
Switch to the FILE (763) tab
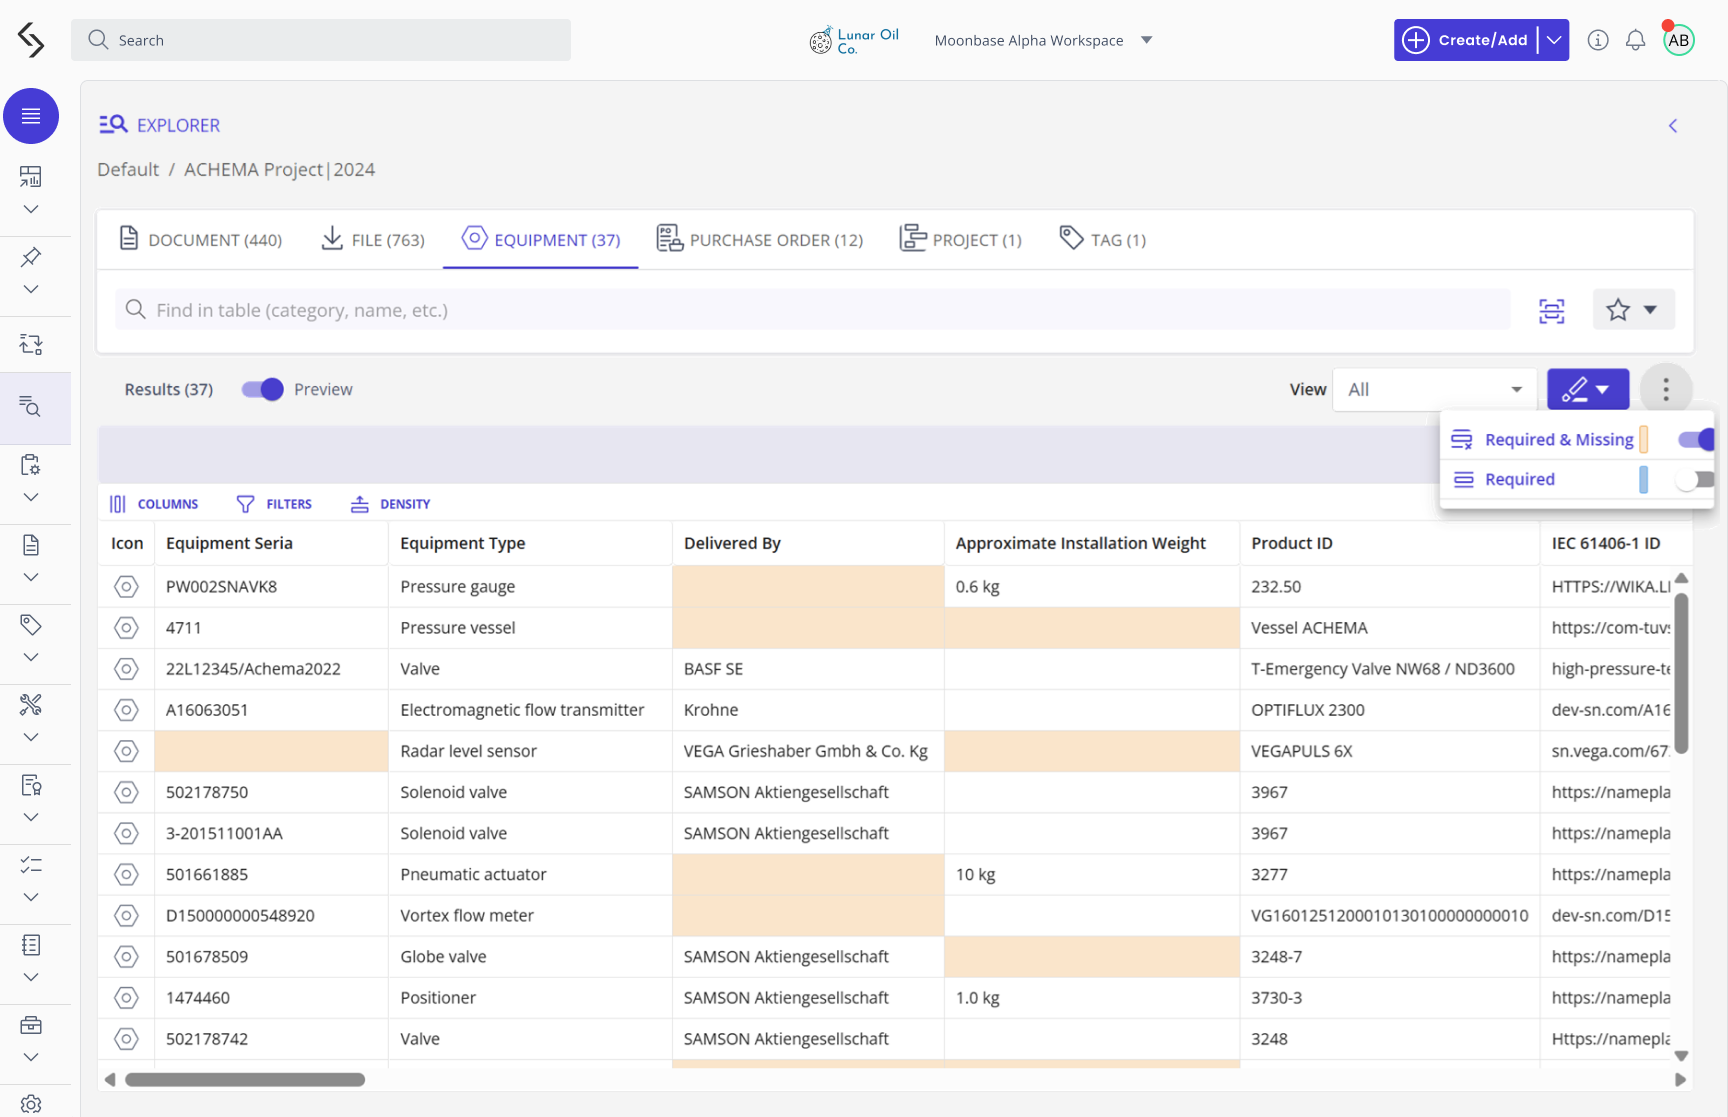coord(372,240)
